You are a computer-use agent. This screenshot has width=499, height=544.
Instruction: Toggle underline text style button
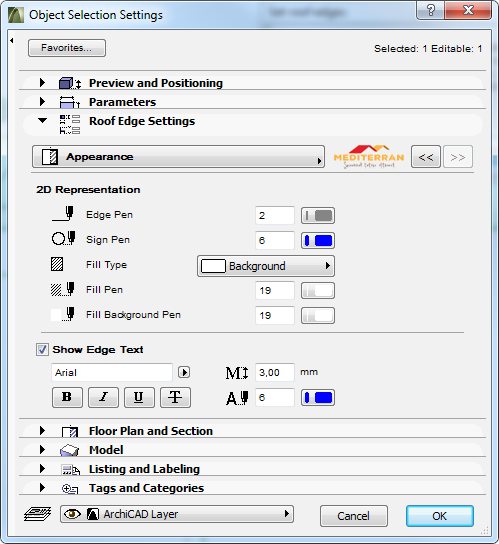(139, 397)
